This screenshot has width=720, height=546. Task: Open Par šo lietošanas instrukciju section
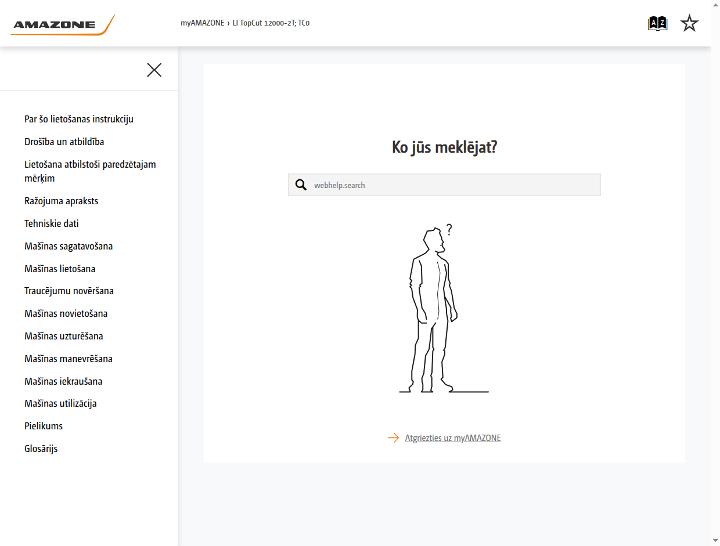pyautogui.click(x=79, y=119)
